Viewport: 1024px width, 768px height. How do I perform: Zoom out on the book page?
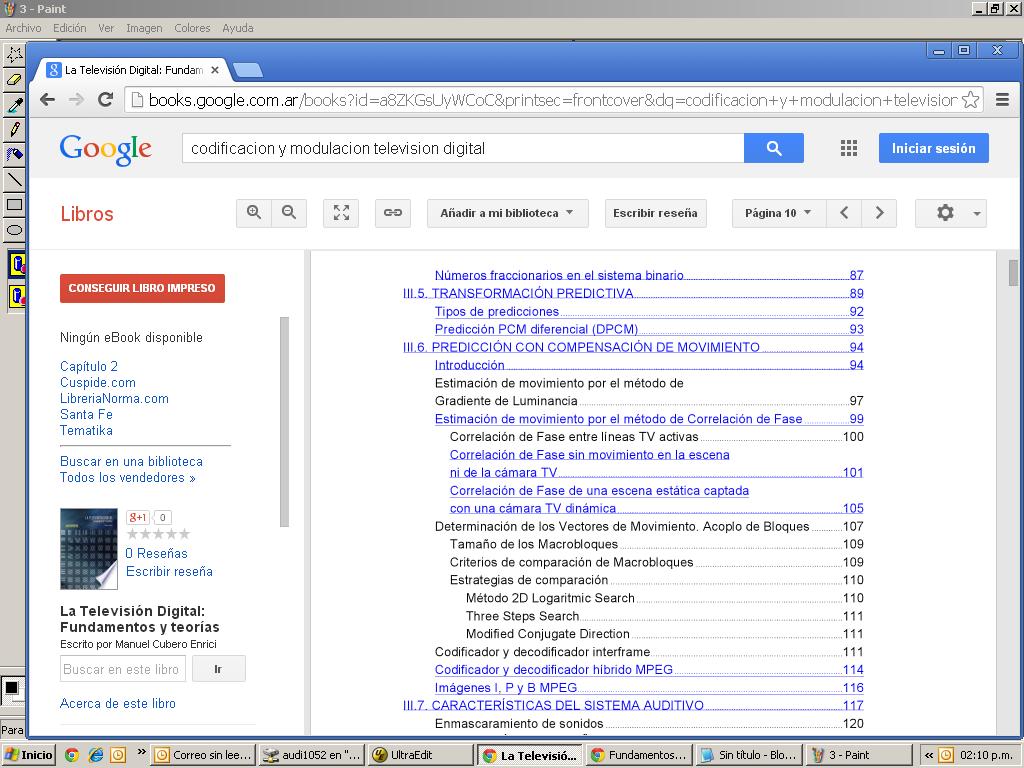(289, 213)
